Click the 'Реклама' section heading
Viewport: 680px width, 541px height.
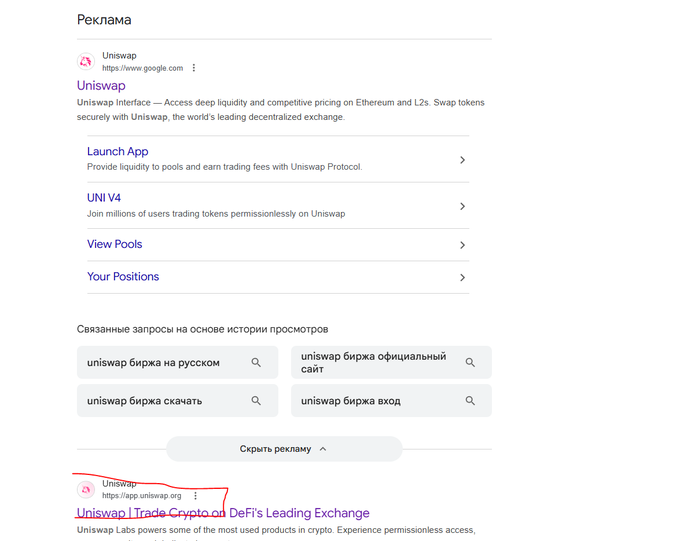point(104,20)
